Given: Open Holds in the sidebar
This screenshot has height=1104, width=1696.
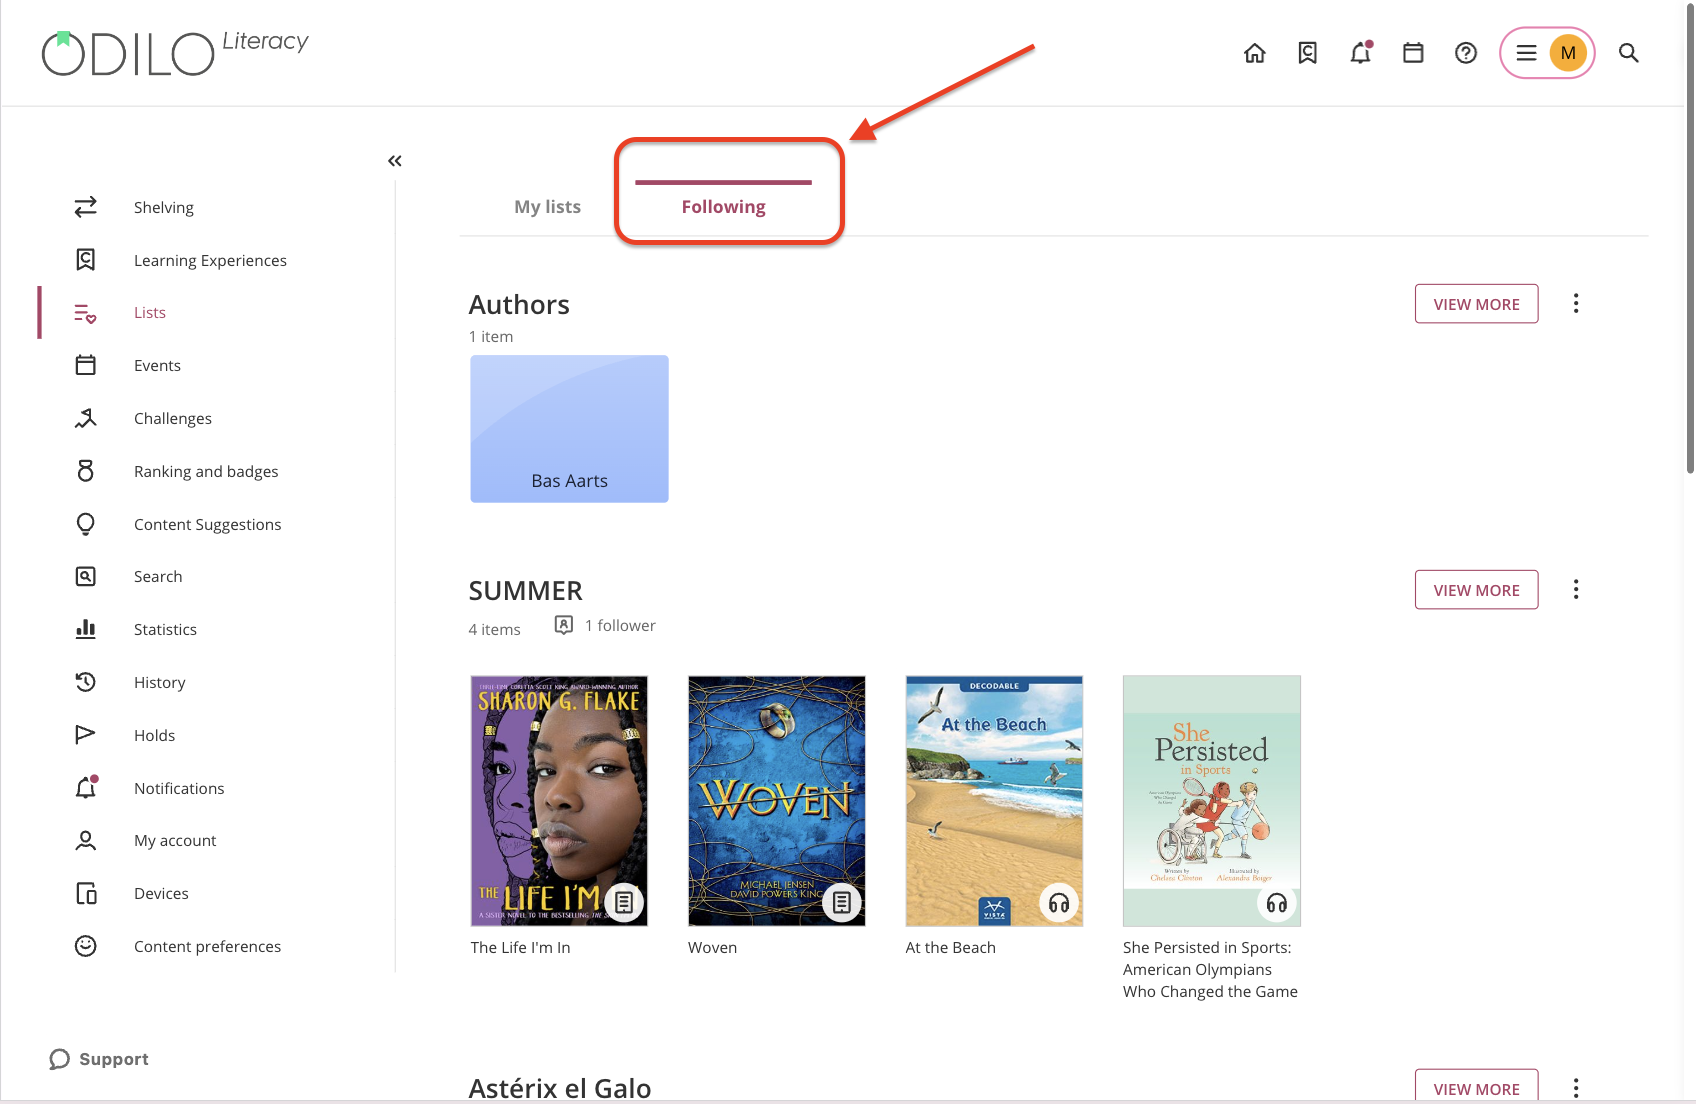Looking at the screenshot, I should 154,735.
